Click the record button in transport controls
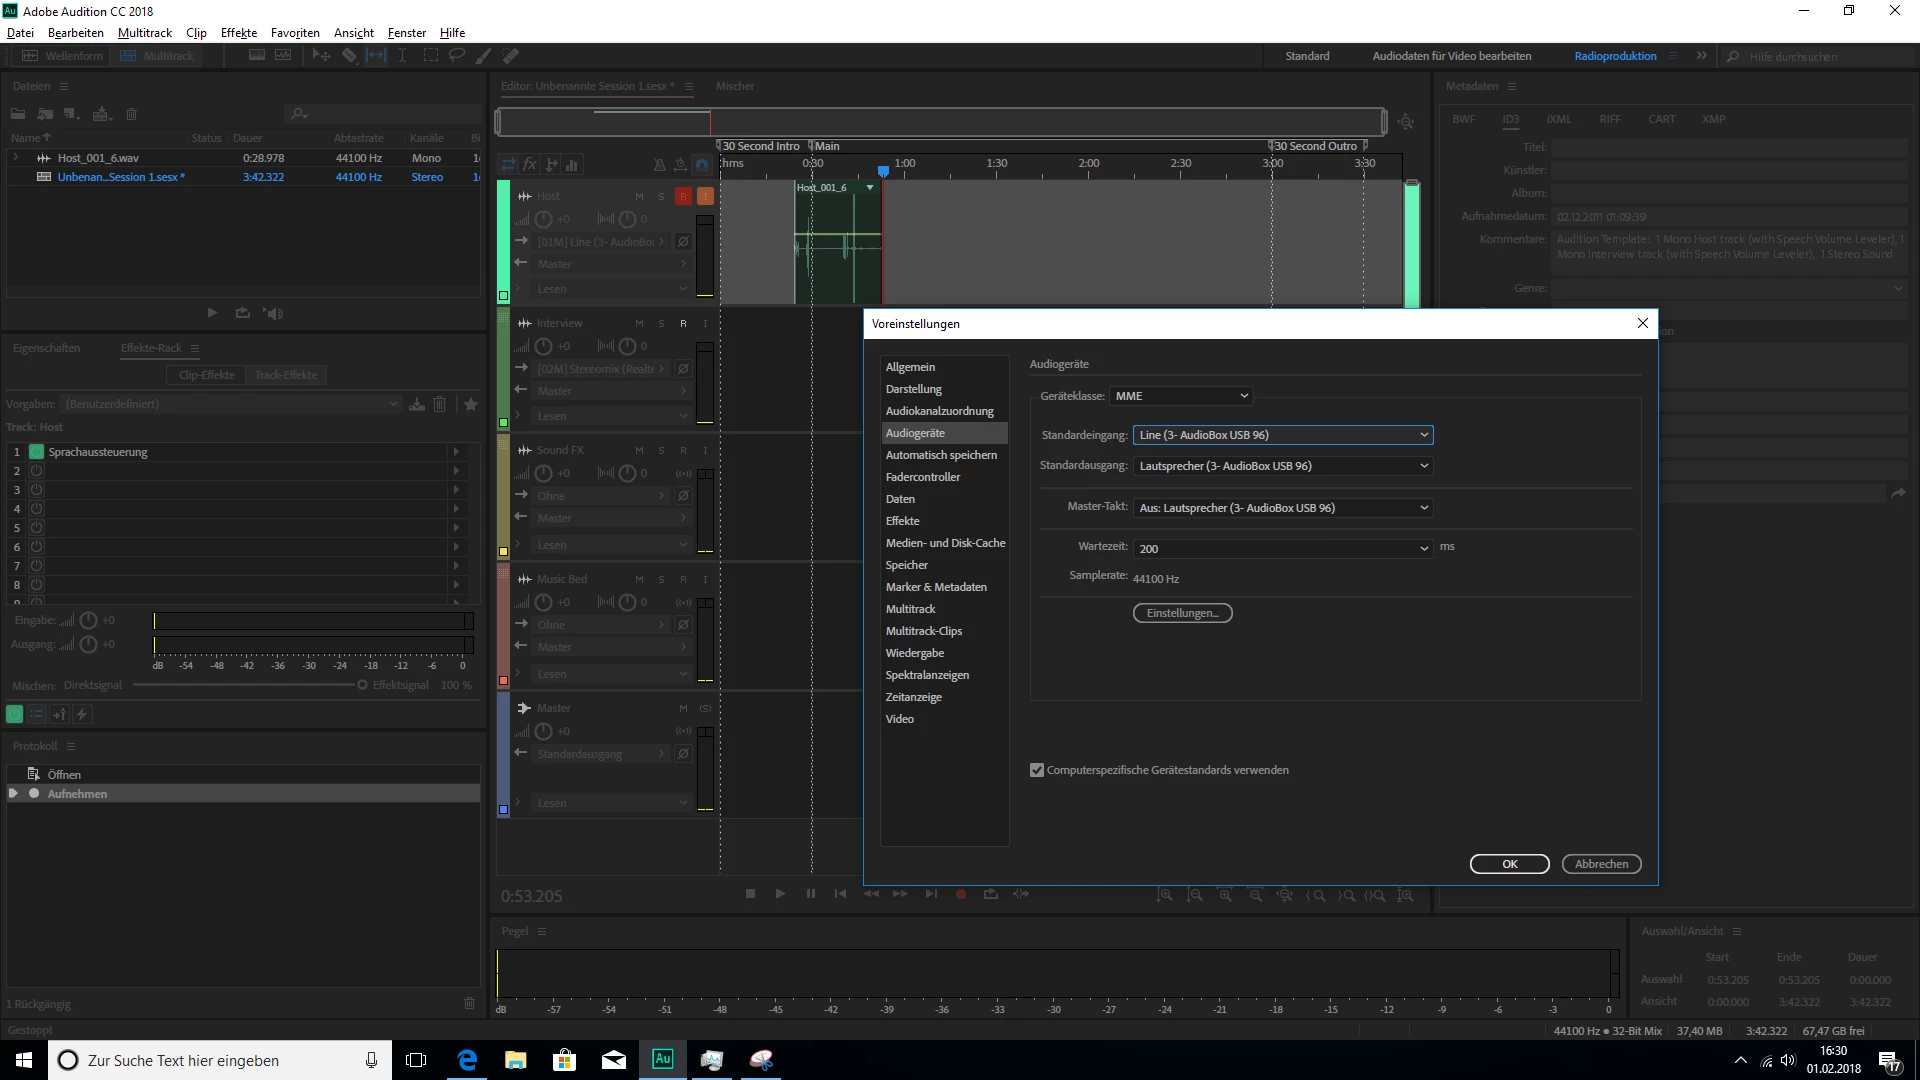 pyautogui.click(x=960, y=894)
